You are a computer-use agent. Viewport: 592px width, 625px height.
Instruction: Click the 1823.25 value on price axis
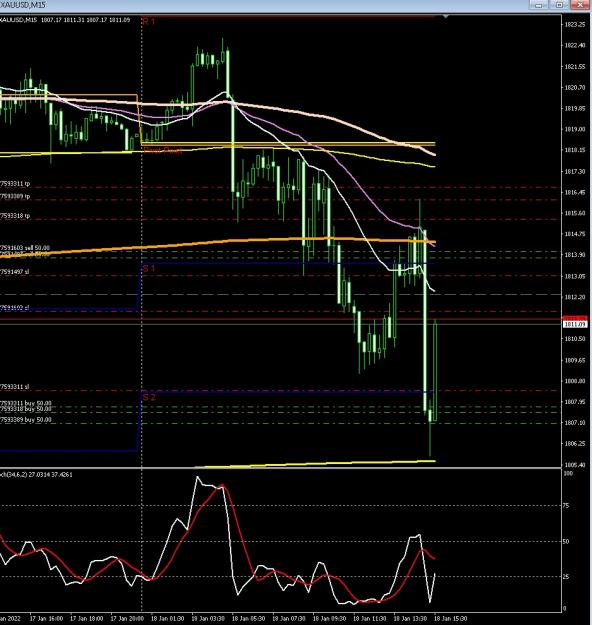(x=574, y=25)
